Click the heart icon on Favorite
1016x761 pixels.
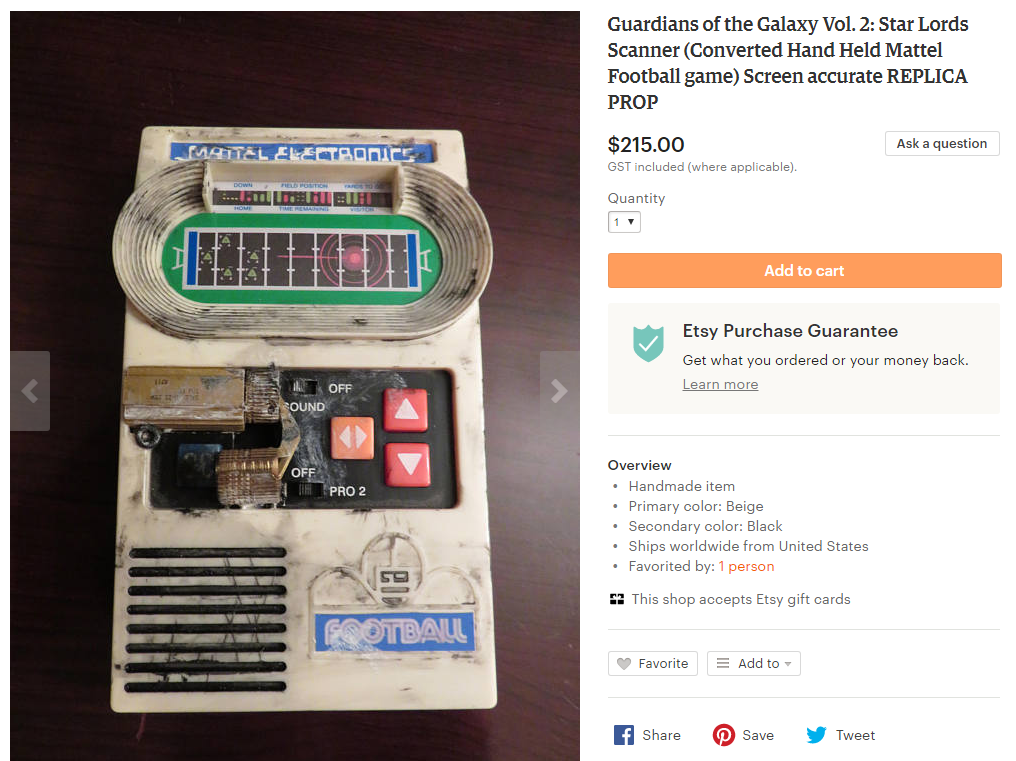coord(624,664)
